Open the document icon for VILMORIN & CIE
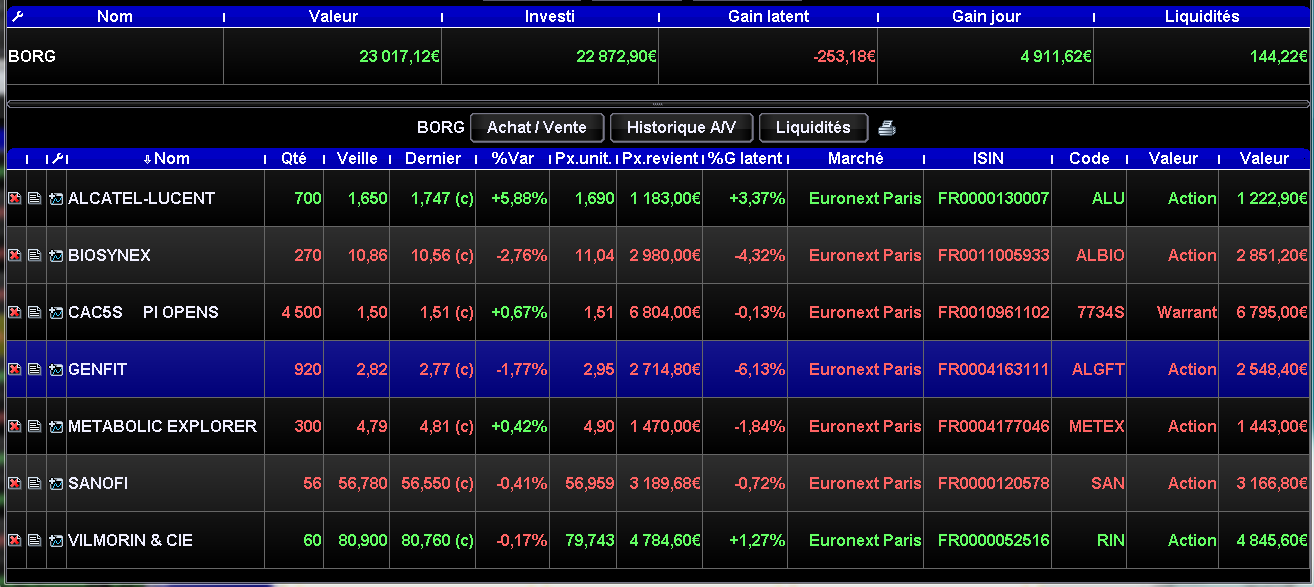This screenshot has height=587, width=1314. [35, 541]
